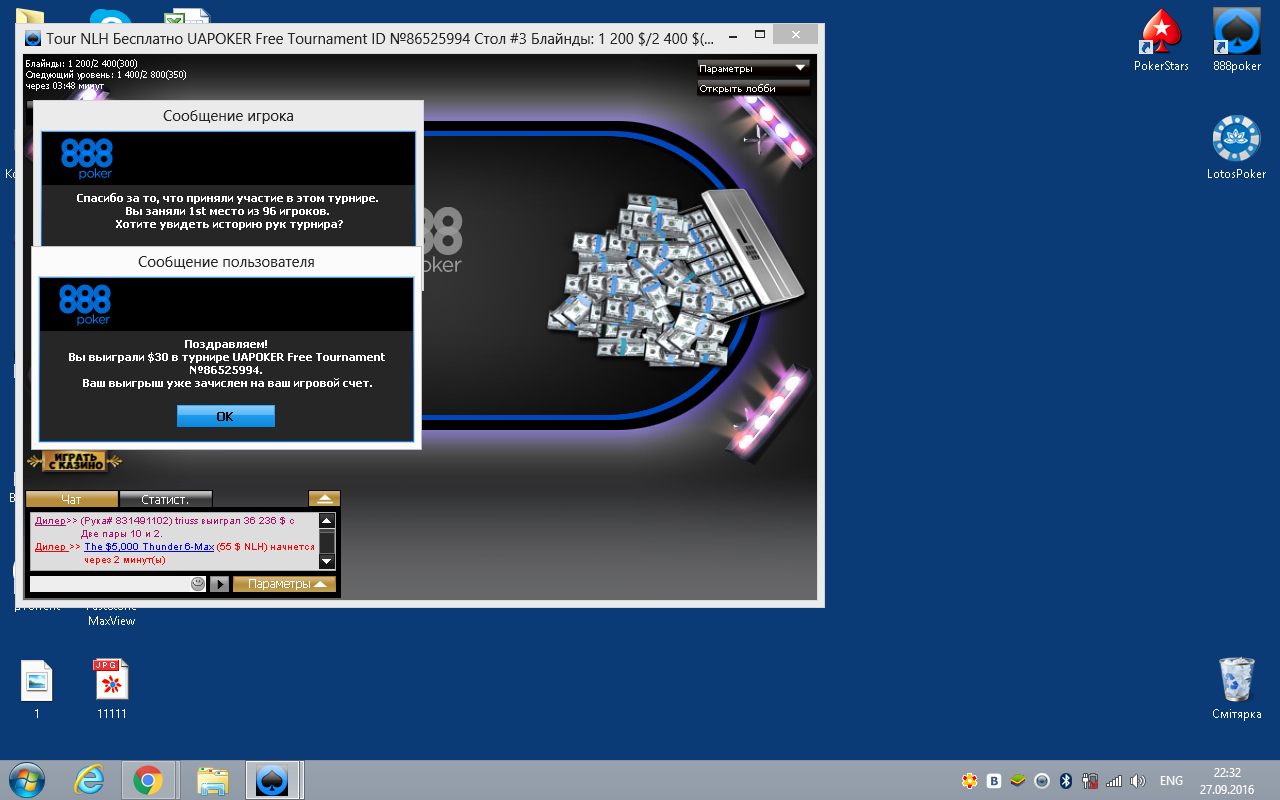Click the second Дилер link in red

(52, 547)
